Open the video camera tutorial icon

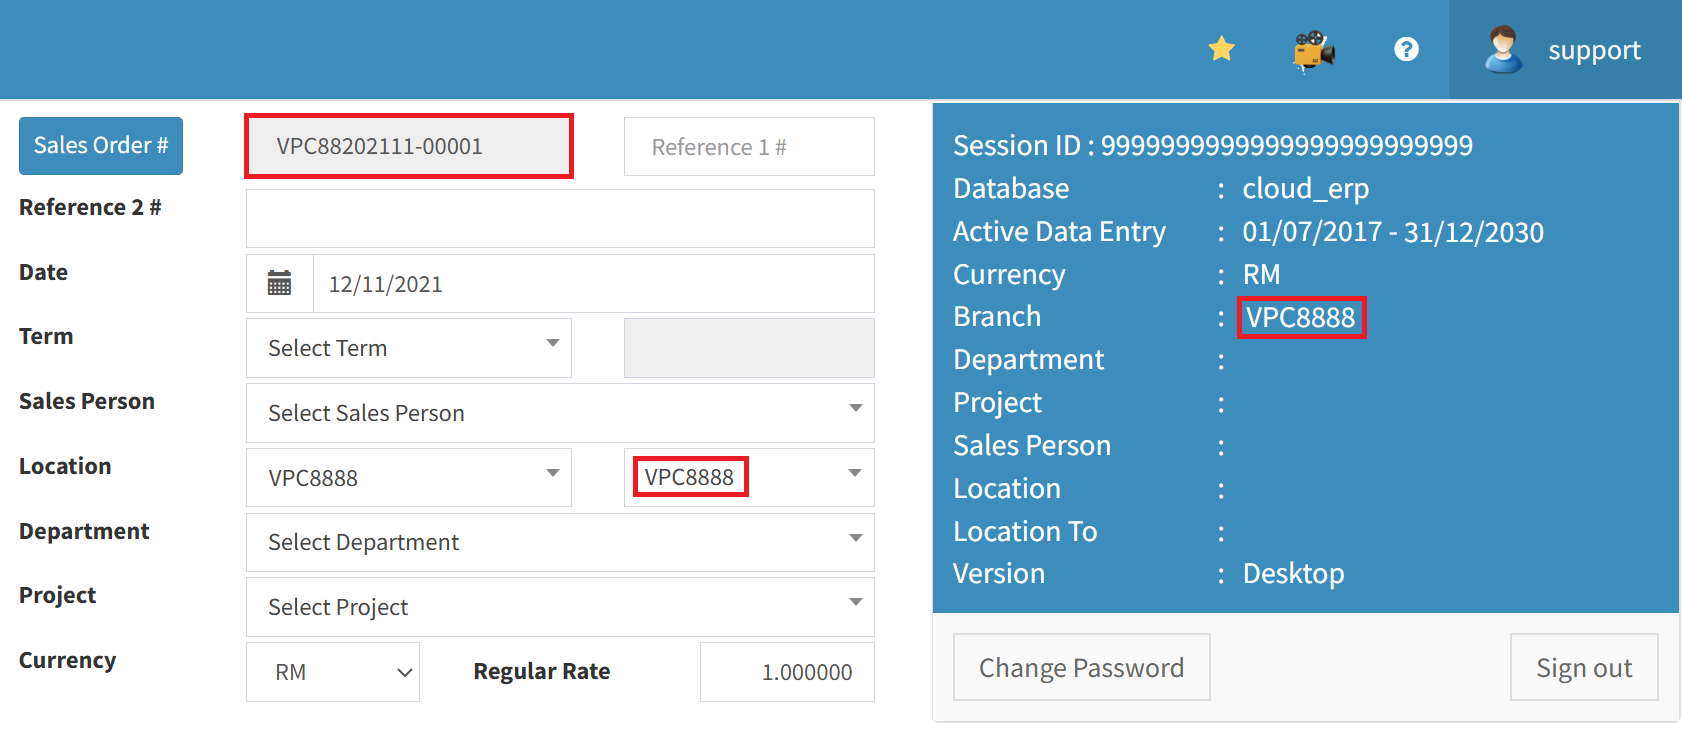[x=1314, y=49]
